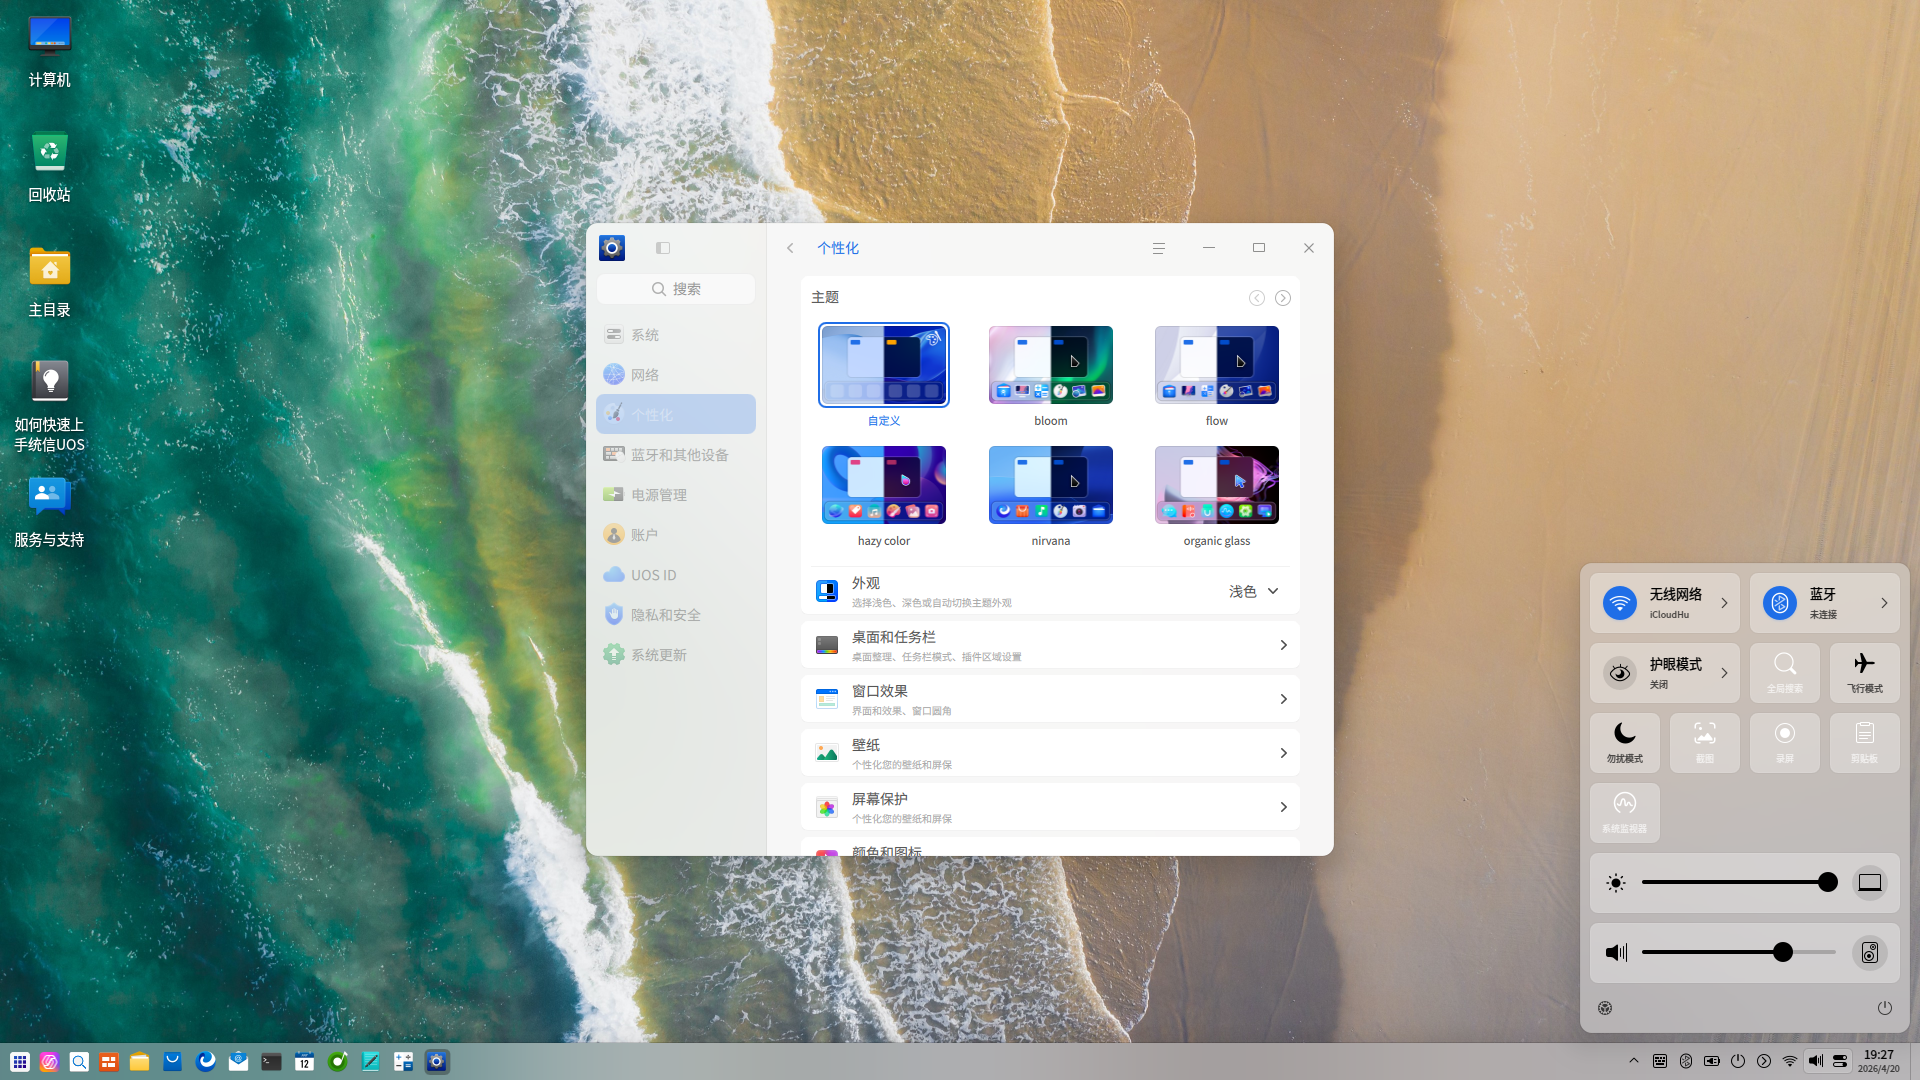Click the back arrow beside 个性化
This screenshot has height=1080, width=1920.
pos(790,248)
